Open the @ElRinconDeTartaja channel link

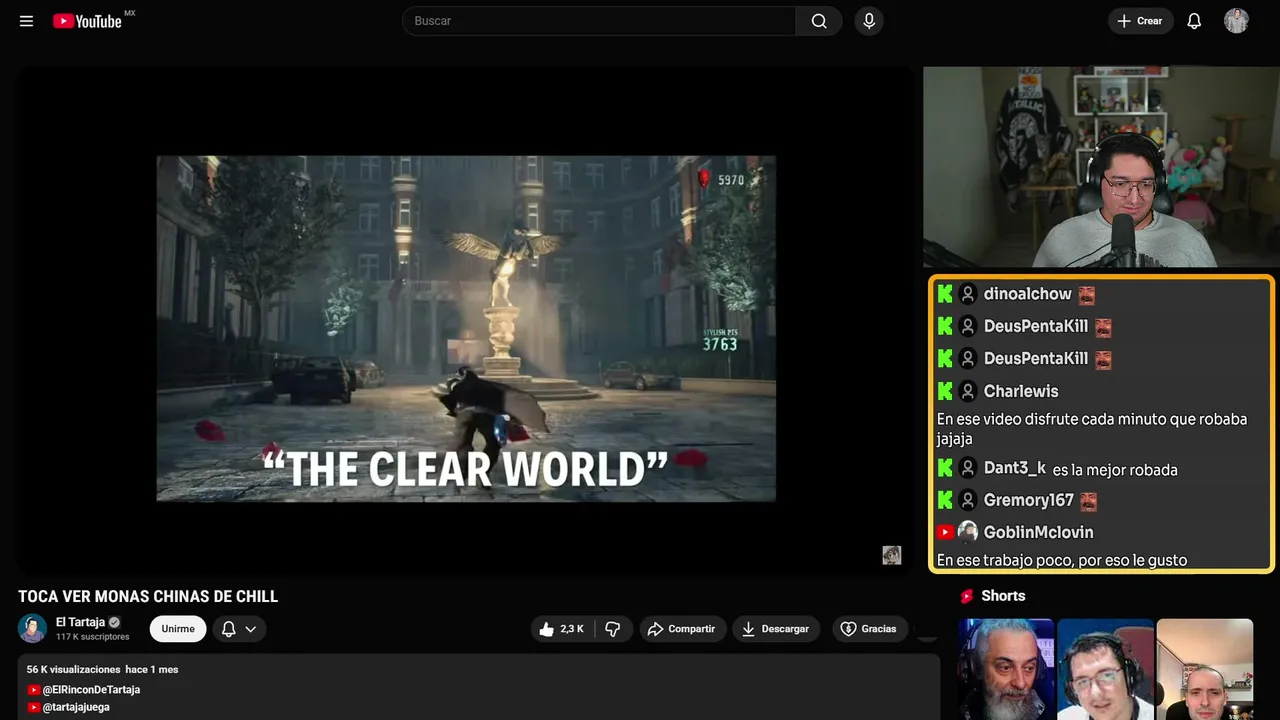click(90, 690)
